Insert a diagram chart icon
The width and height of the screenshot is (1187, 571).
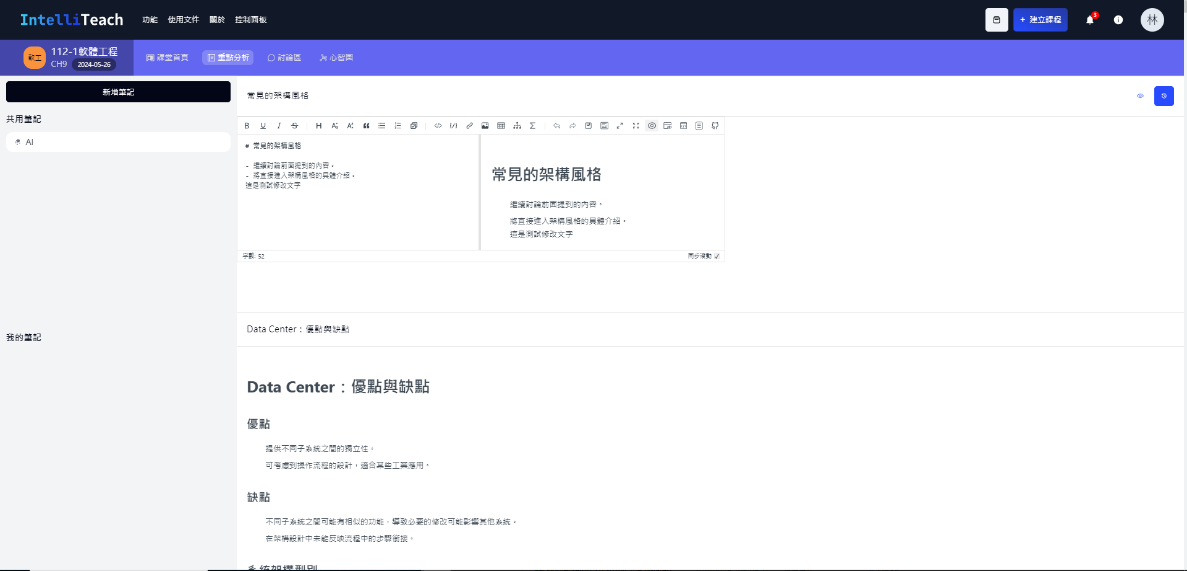[517, 126]
